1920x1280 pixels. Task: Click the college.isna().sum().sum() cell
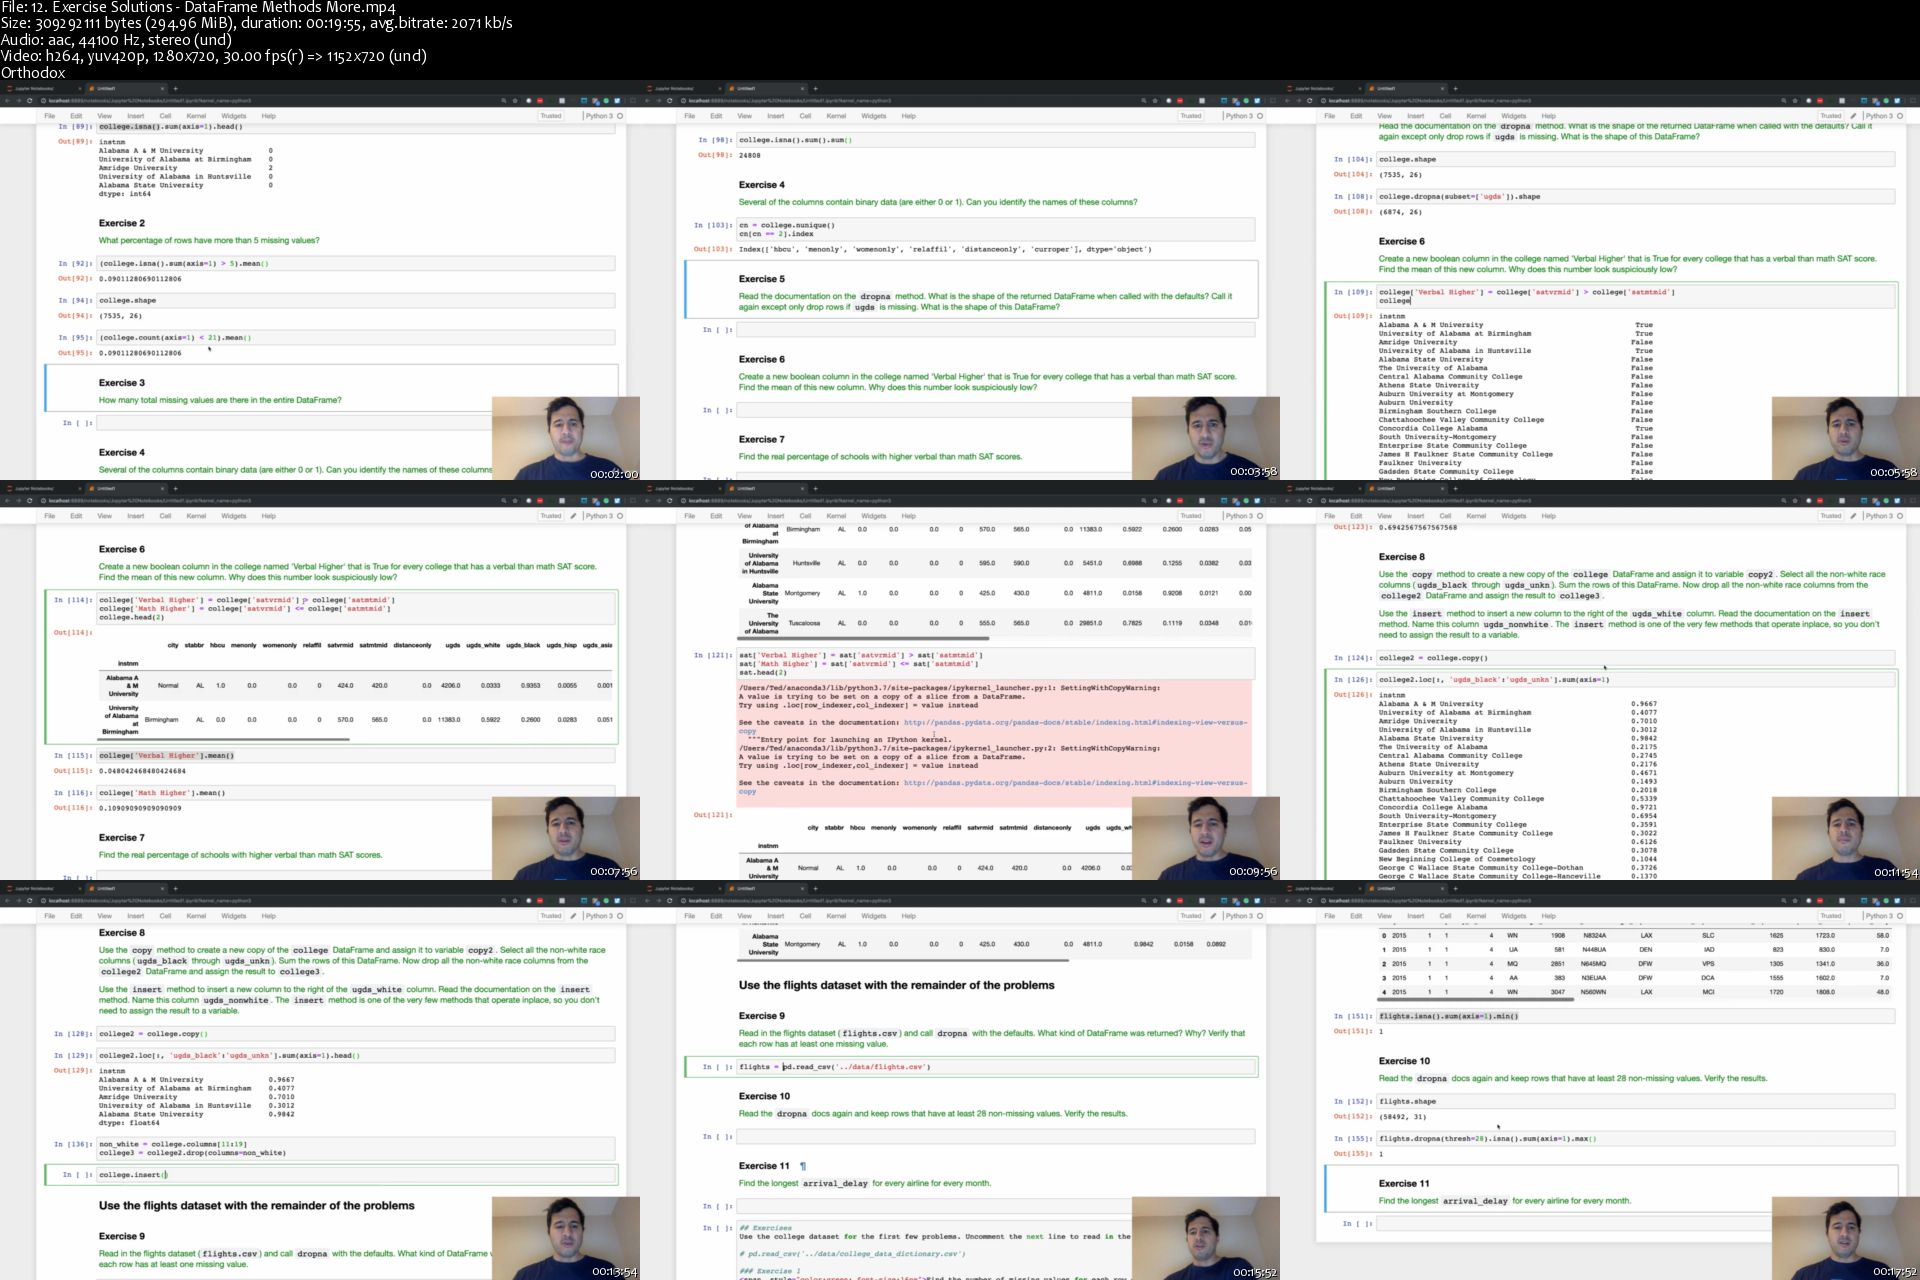996,140
